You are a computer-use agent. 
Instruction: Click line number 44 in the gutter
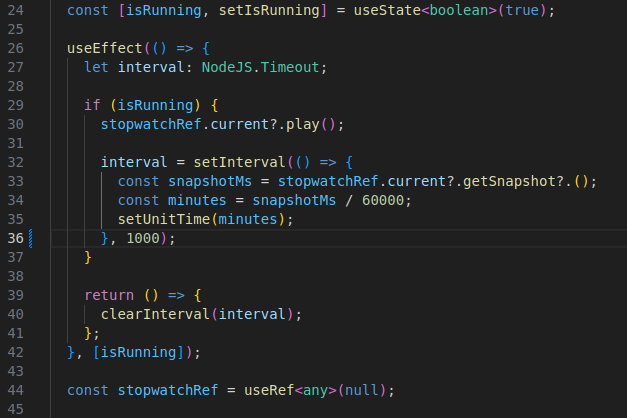tap(16, 389)
